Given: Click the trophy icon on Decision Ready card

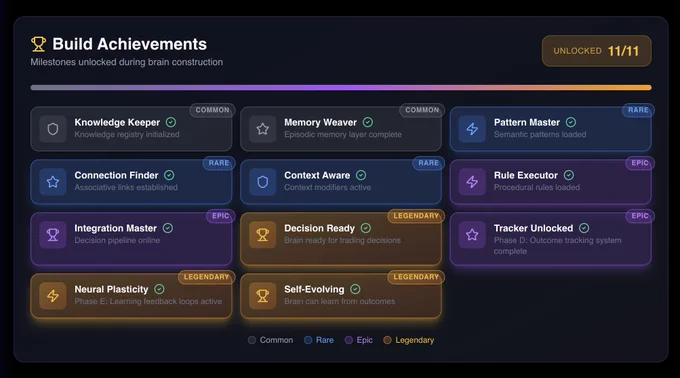Looking at the screenshot, I should (x=262, y=235).
